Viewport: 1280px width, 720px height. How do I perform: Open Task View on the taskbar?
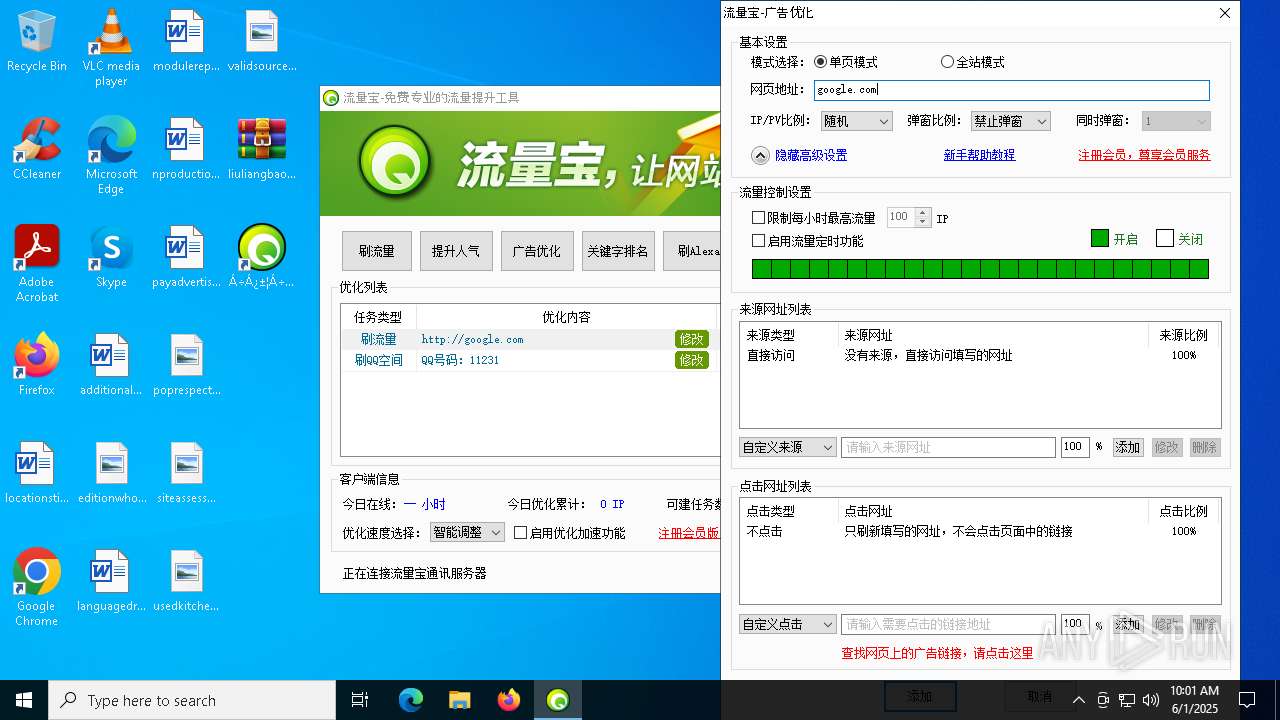(361, 700)
